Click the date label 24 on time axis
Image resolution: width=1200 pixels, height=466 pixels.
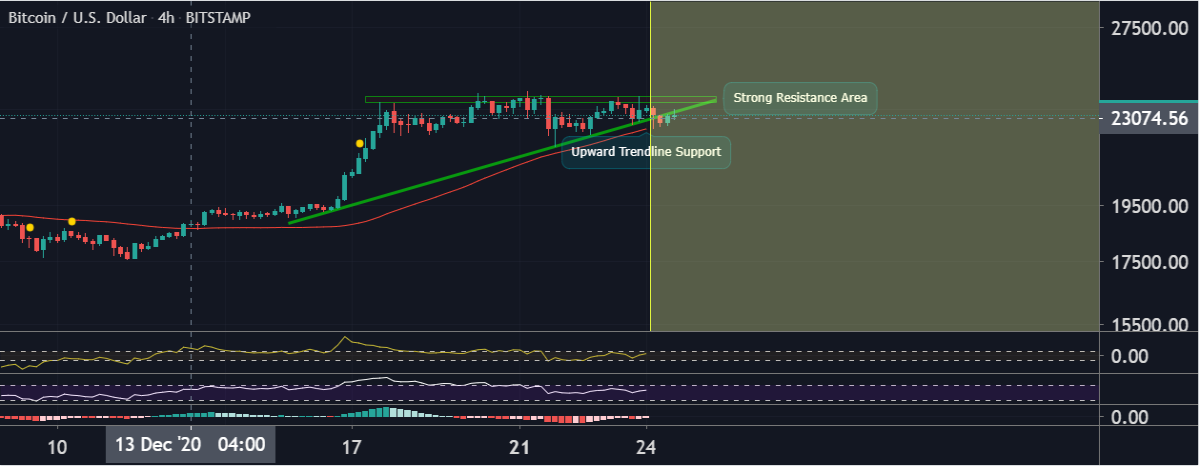click(647, 446)
